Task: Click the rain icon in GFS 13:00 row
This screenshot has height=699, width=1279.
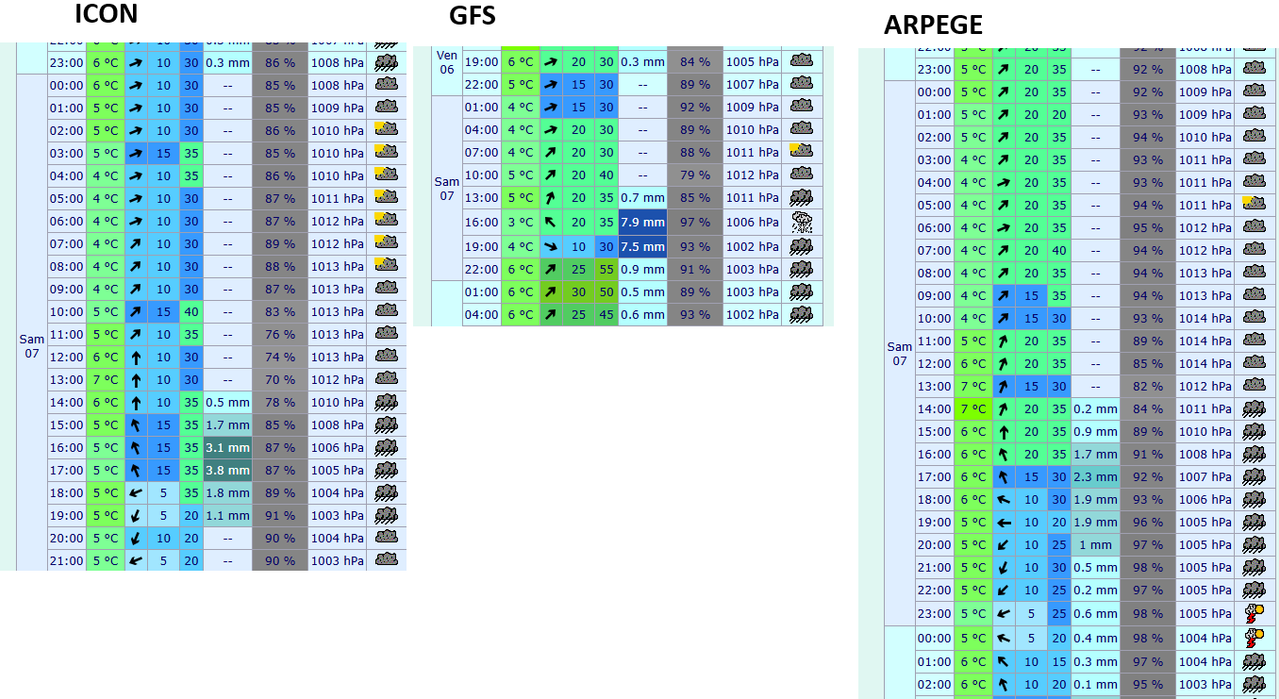Action: point(802,197)
